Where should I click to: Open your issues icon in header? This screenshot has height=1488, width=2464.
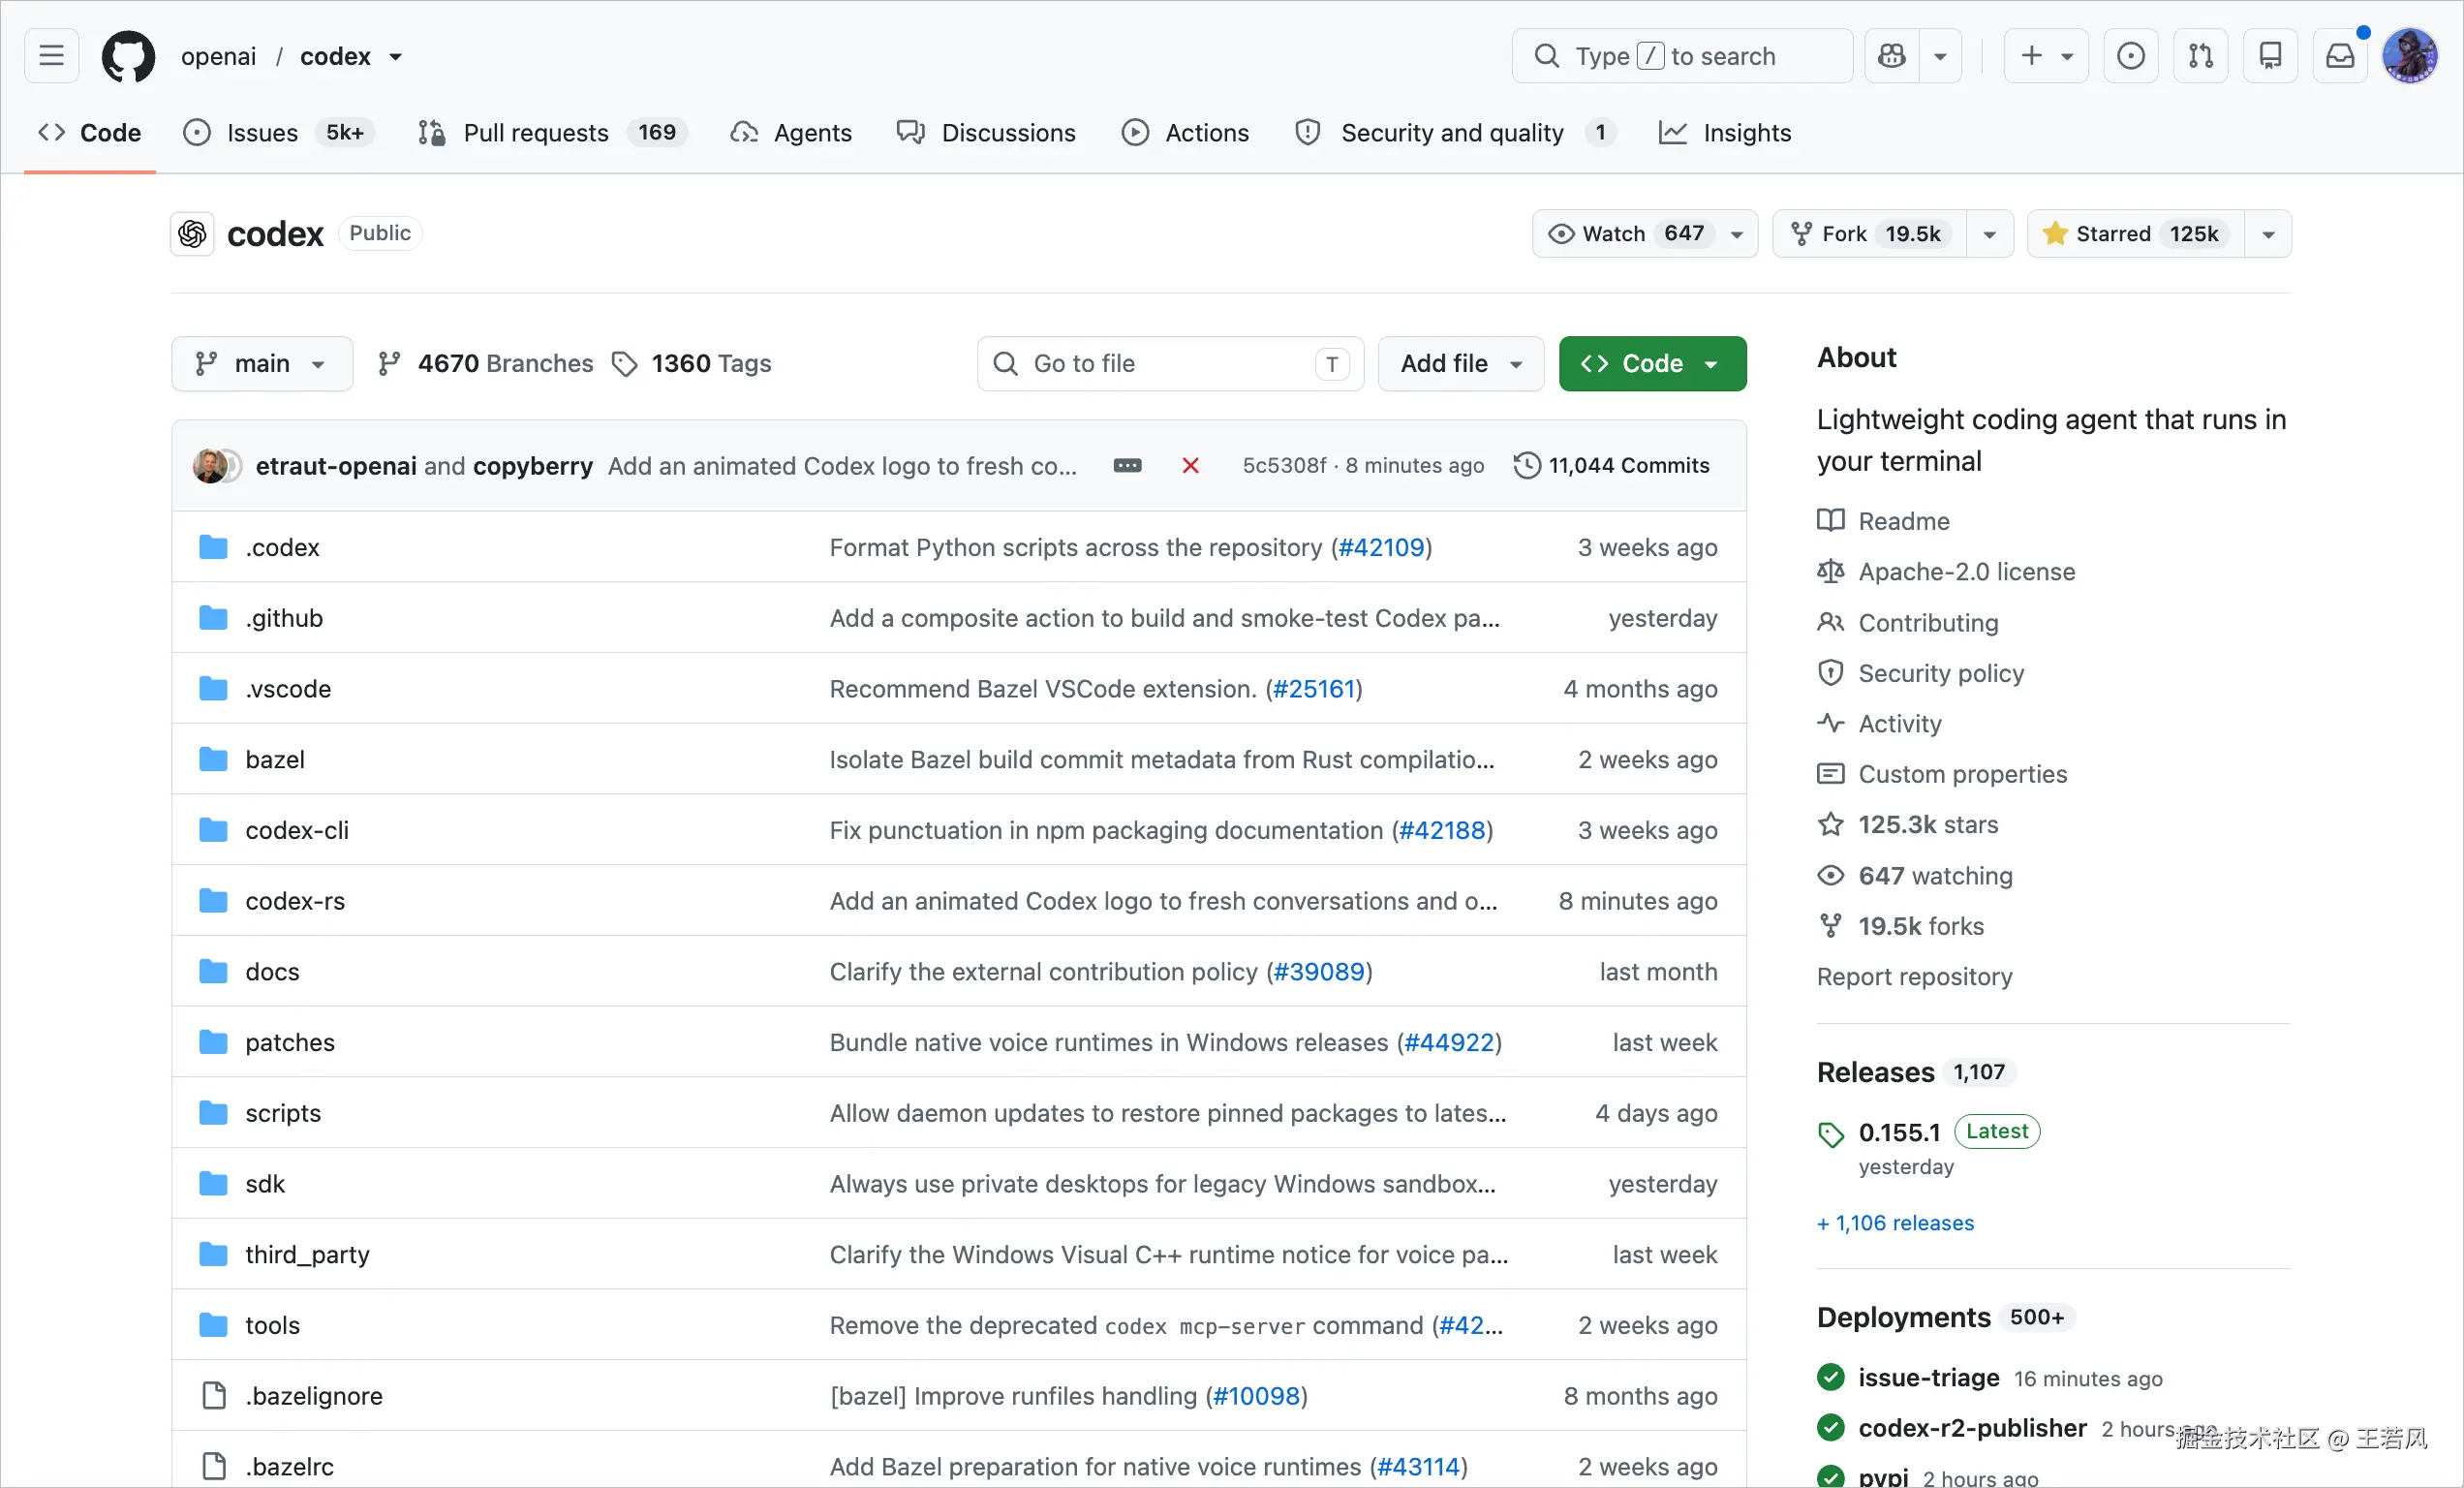click(2131, 56)
